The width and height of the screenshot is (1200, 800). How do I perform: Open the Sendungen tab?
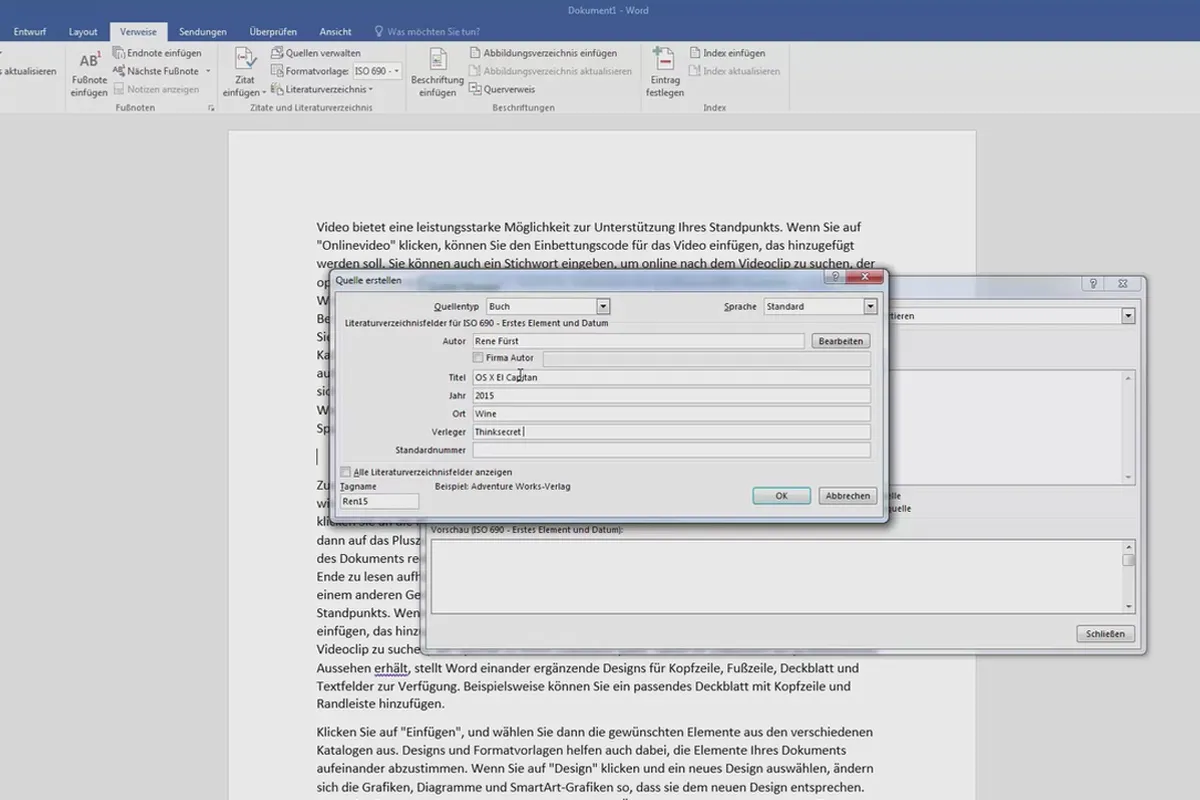pos(203,32)
